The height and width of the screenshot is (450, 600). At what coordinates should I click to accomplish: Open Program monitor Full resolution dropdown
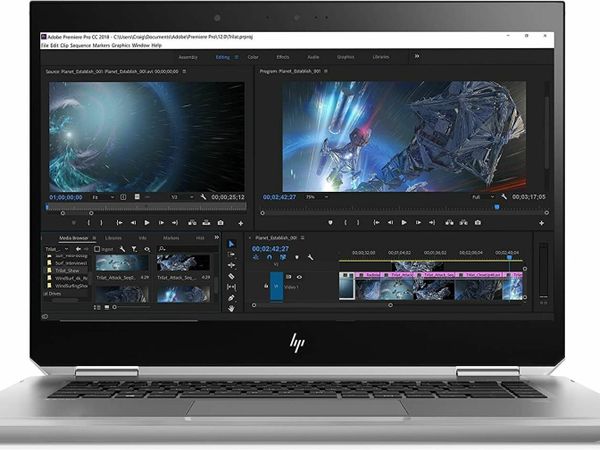[x=480, y=197]
